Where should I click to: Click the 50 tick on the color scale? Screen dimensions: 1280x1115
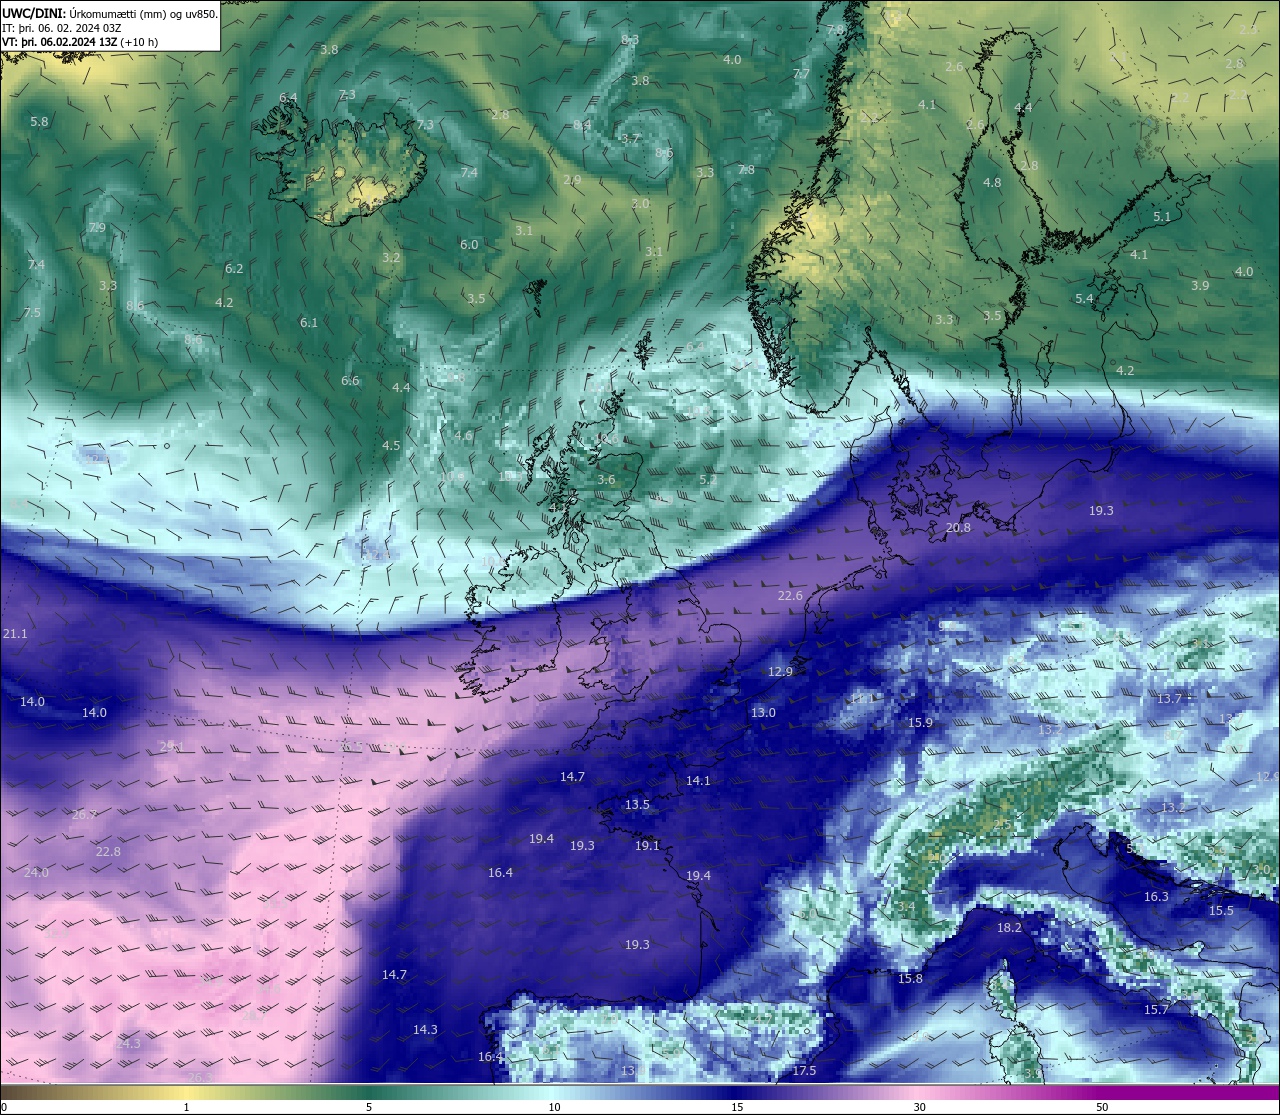[x=1102, y=1107]
